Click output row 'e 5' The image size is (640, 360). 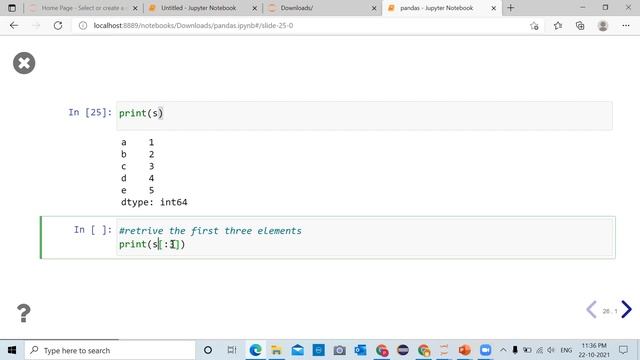pos(138,190)
